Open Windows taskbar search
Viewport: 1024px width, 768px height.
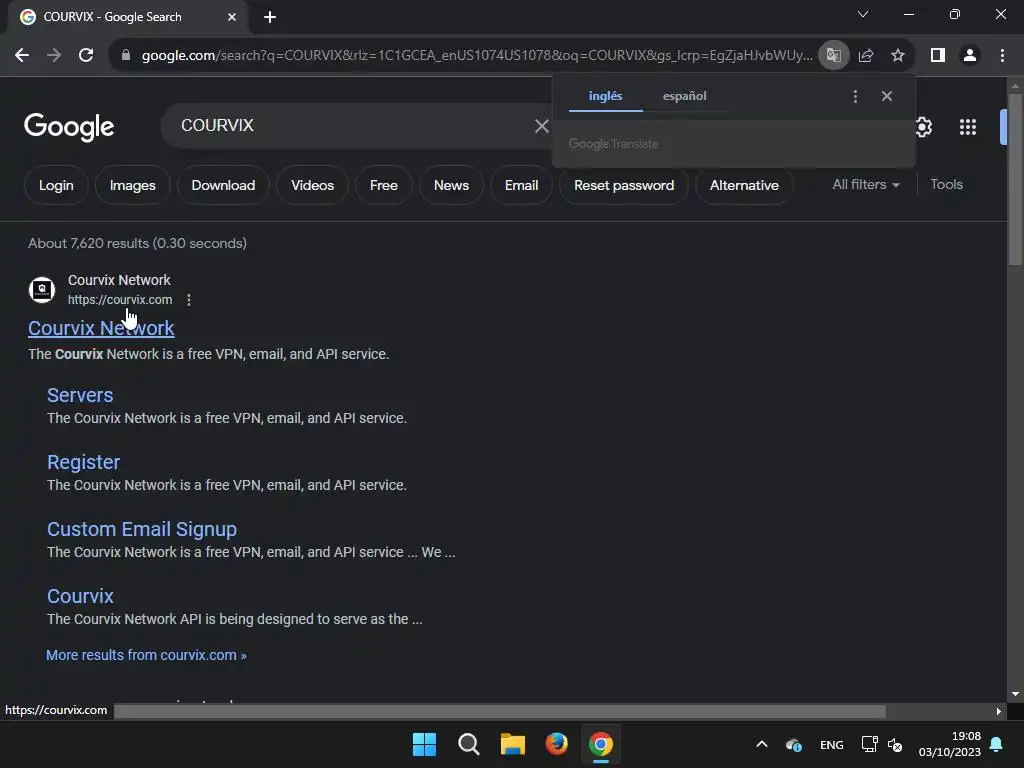click(x=469, y=744)
